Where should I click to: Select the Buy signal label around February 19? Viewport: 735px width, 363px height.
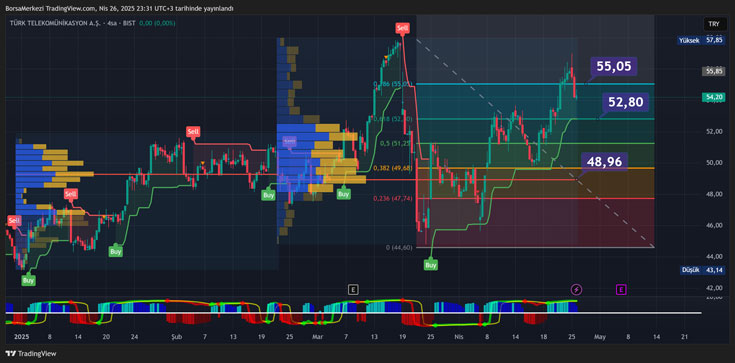point(268,195)
